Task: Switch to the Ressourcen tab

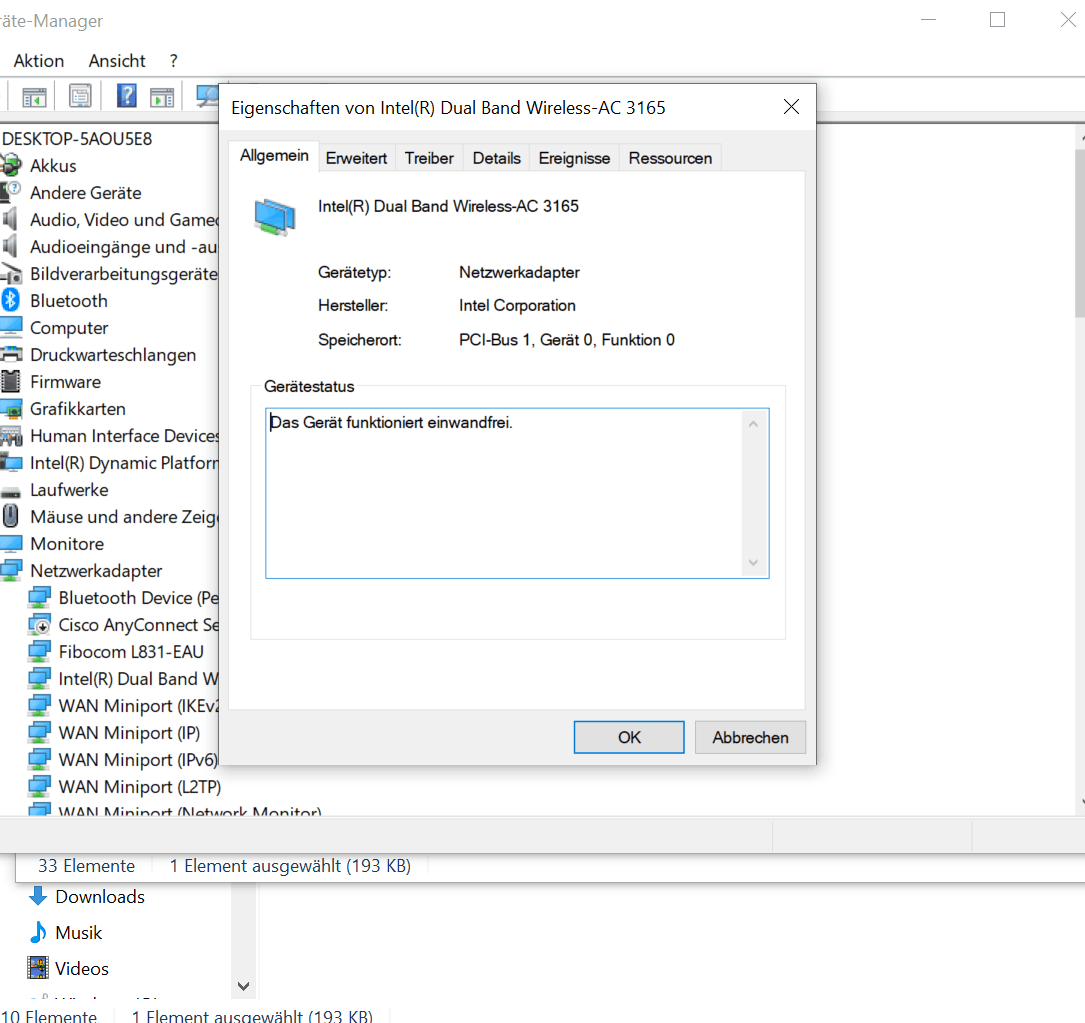Action: click(x=670, y=159)
